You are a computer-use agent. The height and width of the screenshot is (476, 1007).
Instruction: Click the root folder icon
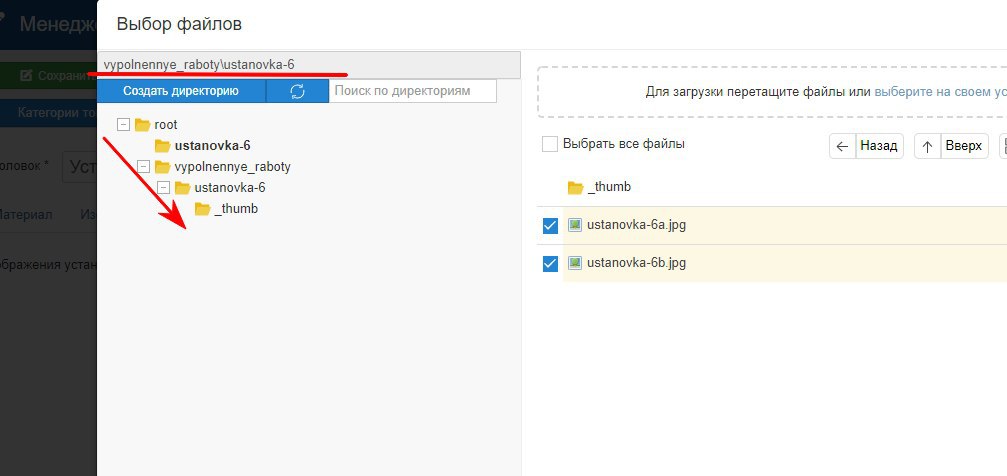[x=142, y=125]
